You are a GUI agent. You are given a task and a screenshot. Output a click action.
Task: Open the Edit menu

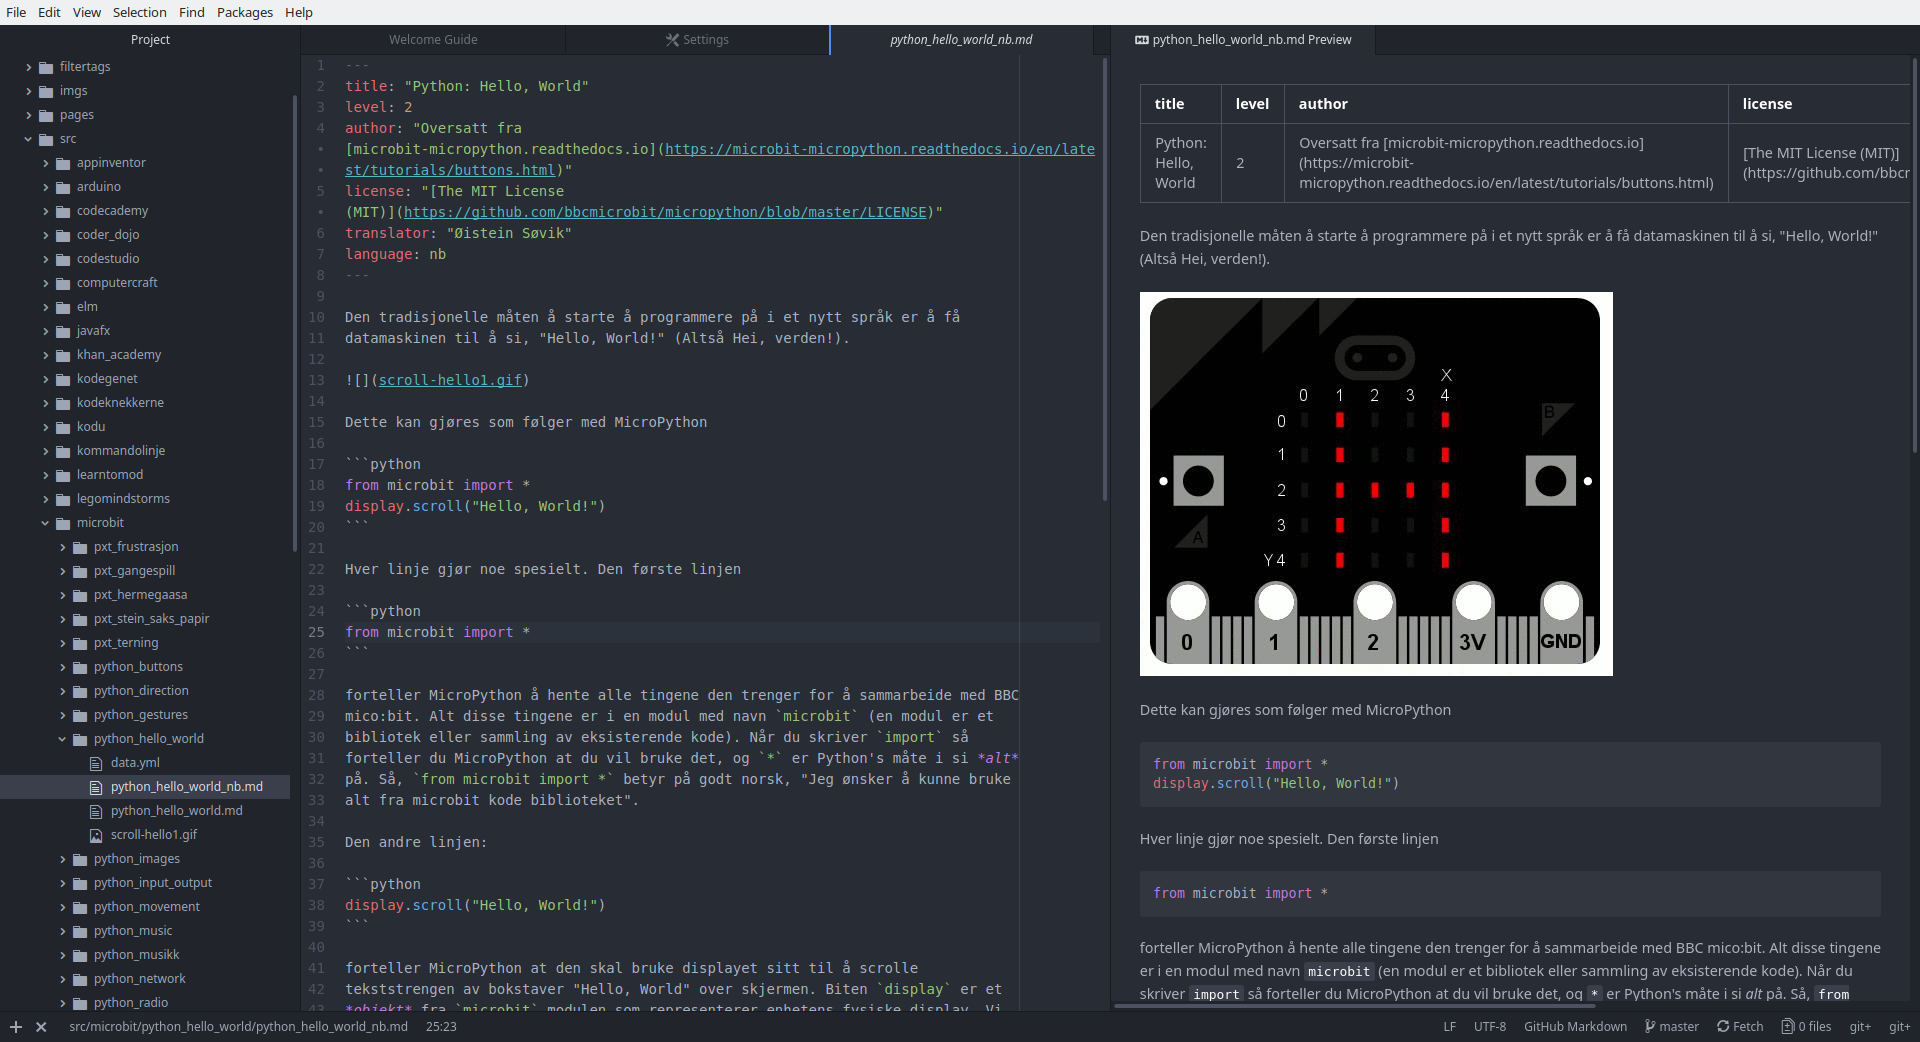tap(49, 12)
